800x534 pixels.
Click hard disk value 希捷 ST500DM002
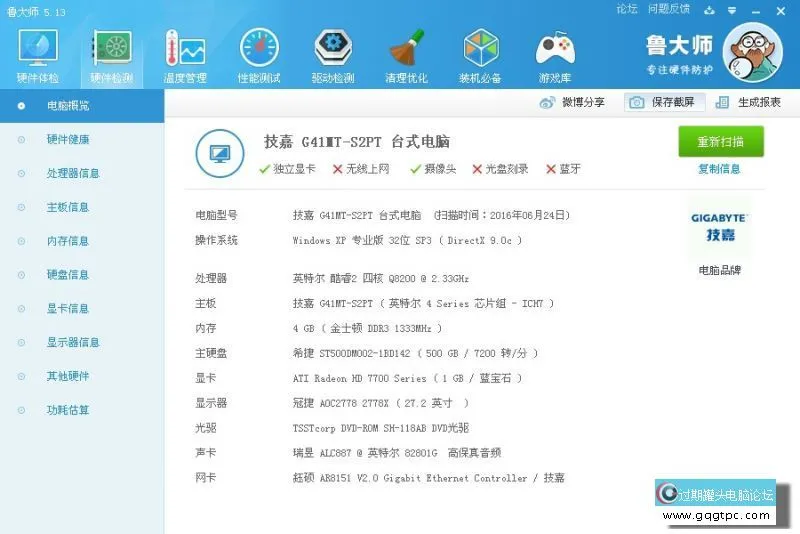pyautogui.click(x=415, y=353)
